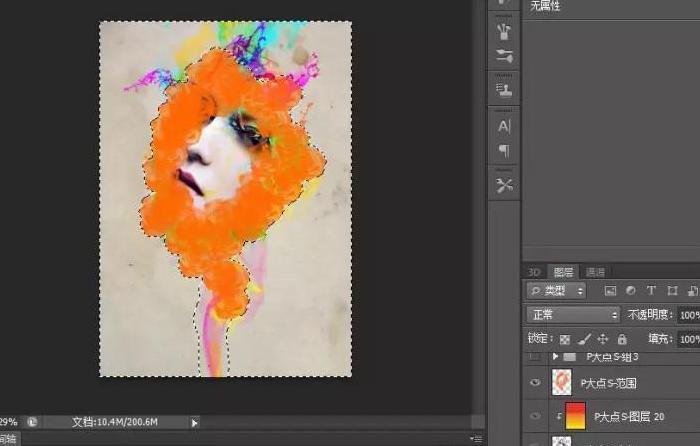Click the 无属性 properties label
The width and height of the screenshot is (700, 446).
545,6
